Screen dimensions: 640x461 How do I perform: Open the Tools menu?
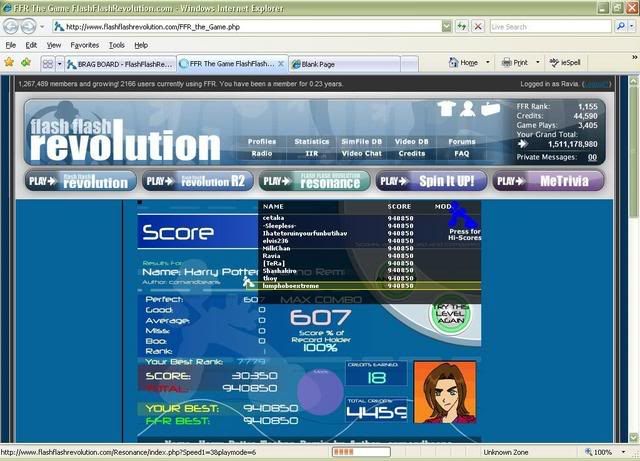tap(116, 45)
